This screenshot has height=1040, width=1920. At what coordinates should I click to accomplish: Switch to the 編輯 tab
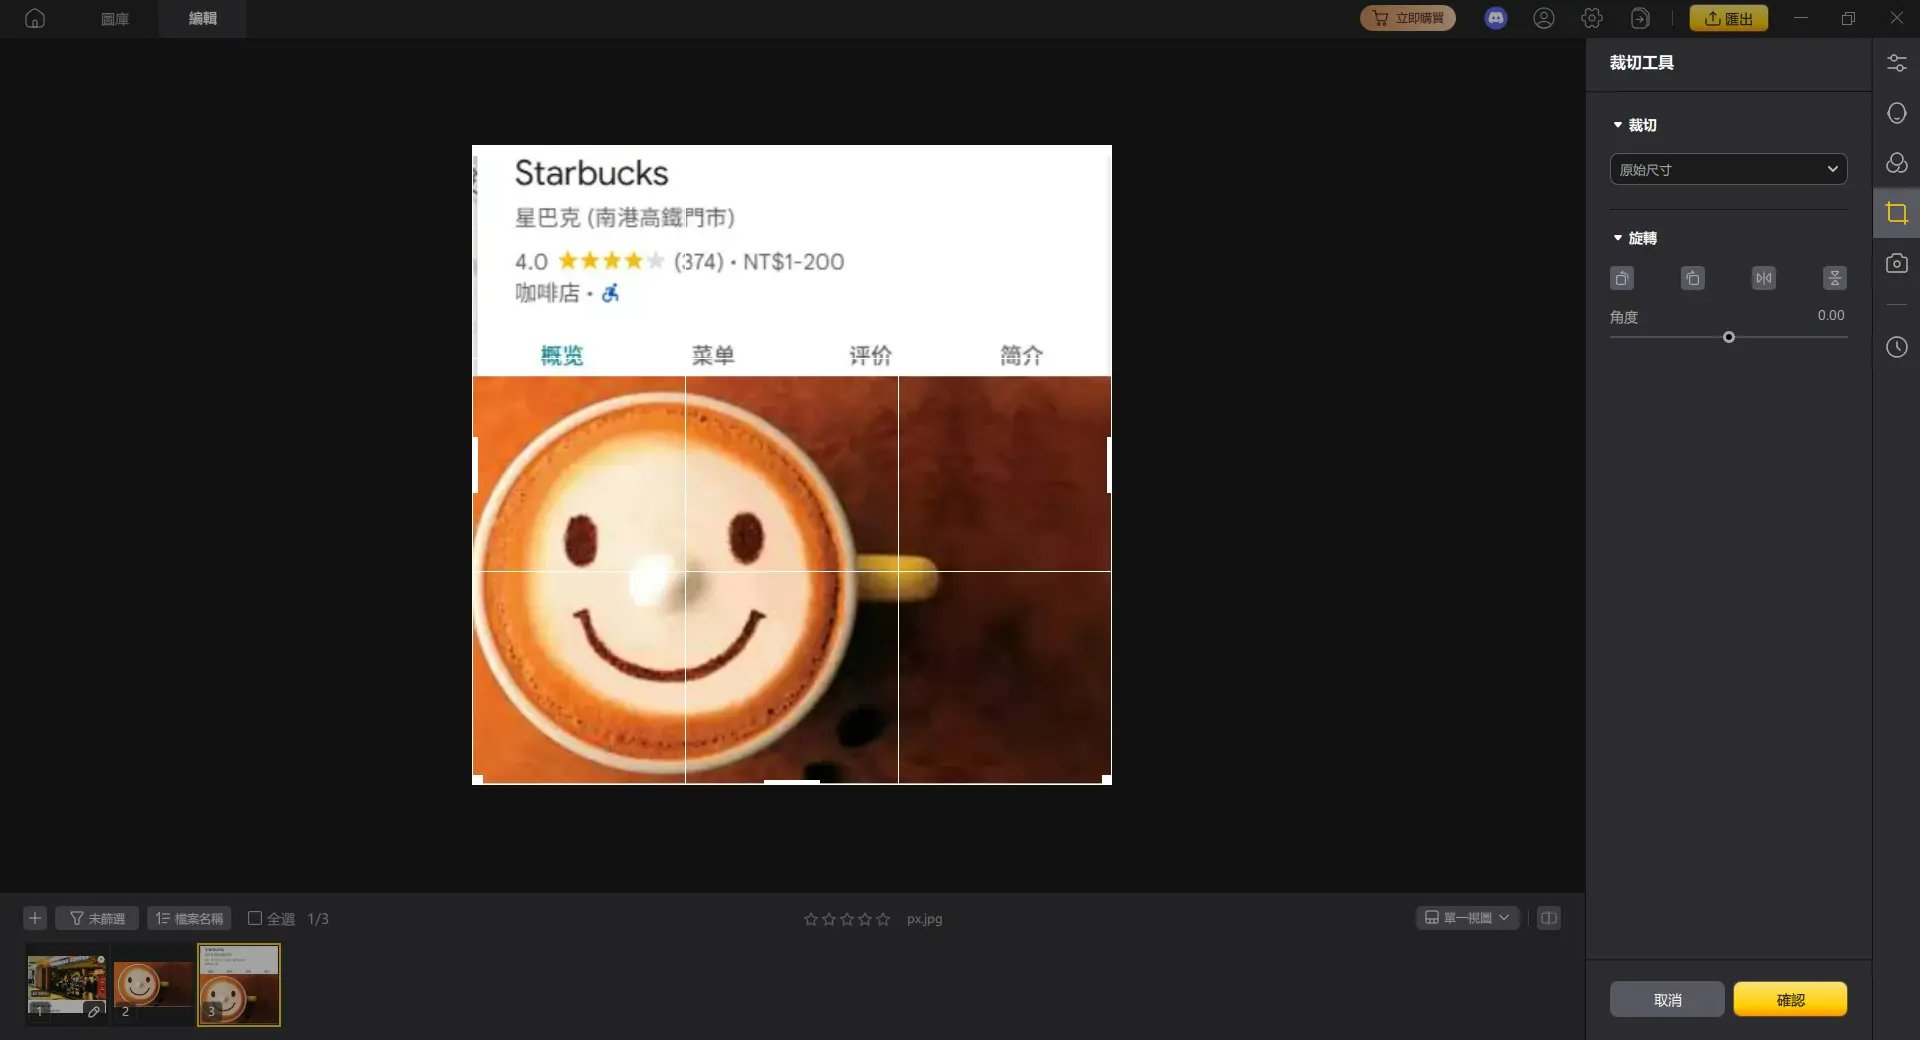pos(202,18)
